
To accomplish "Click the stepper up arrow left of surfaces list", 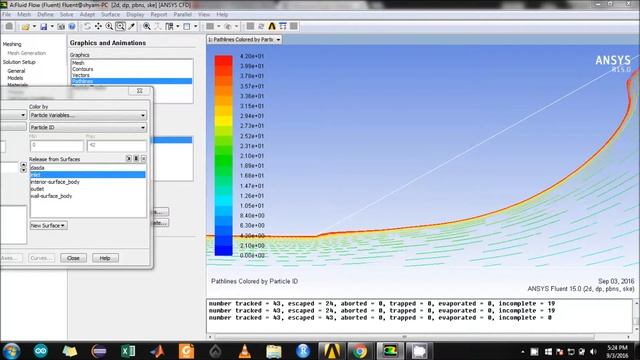I will (x=23, y=165).
